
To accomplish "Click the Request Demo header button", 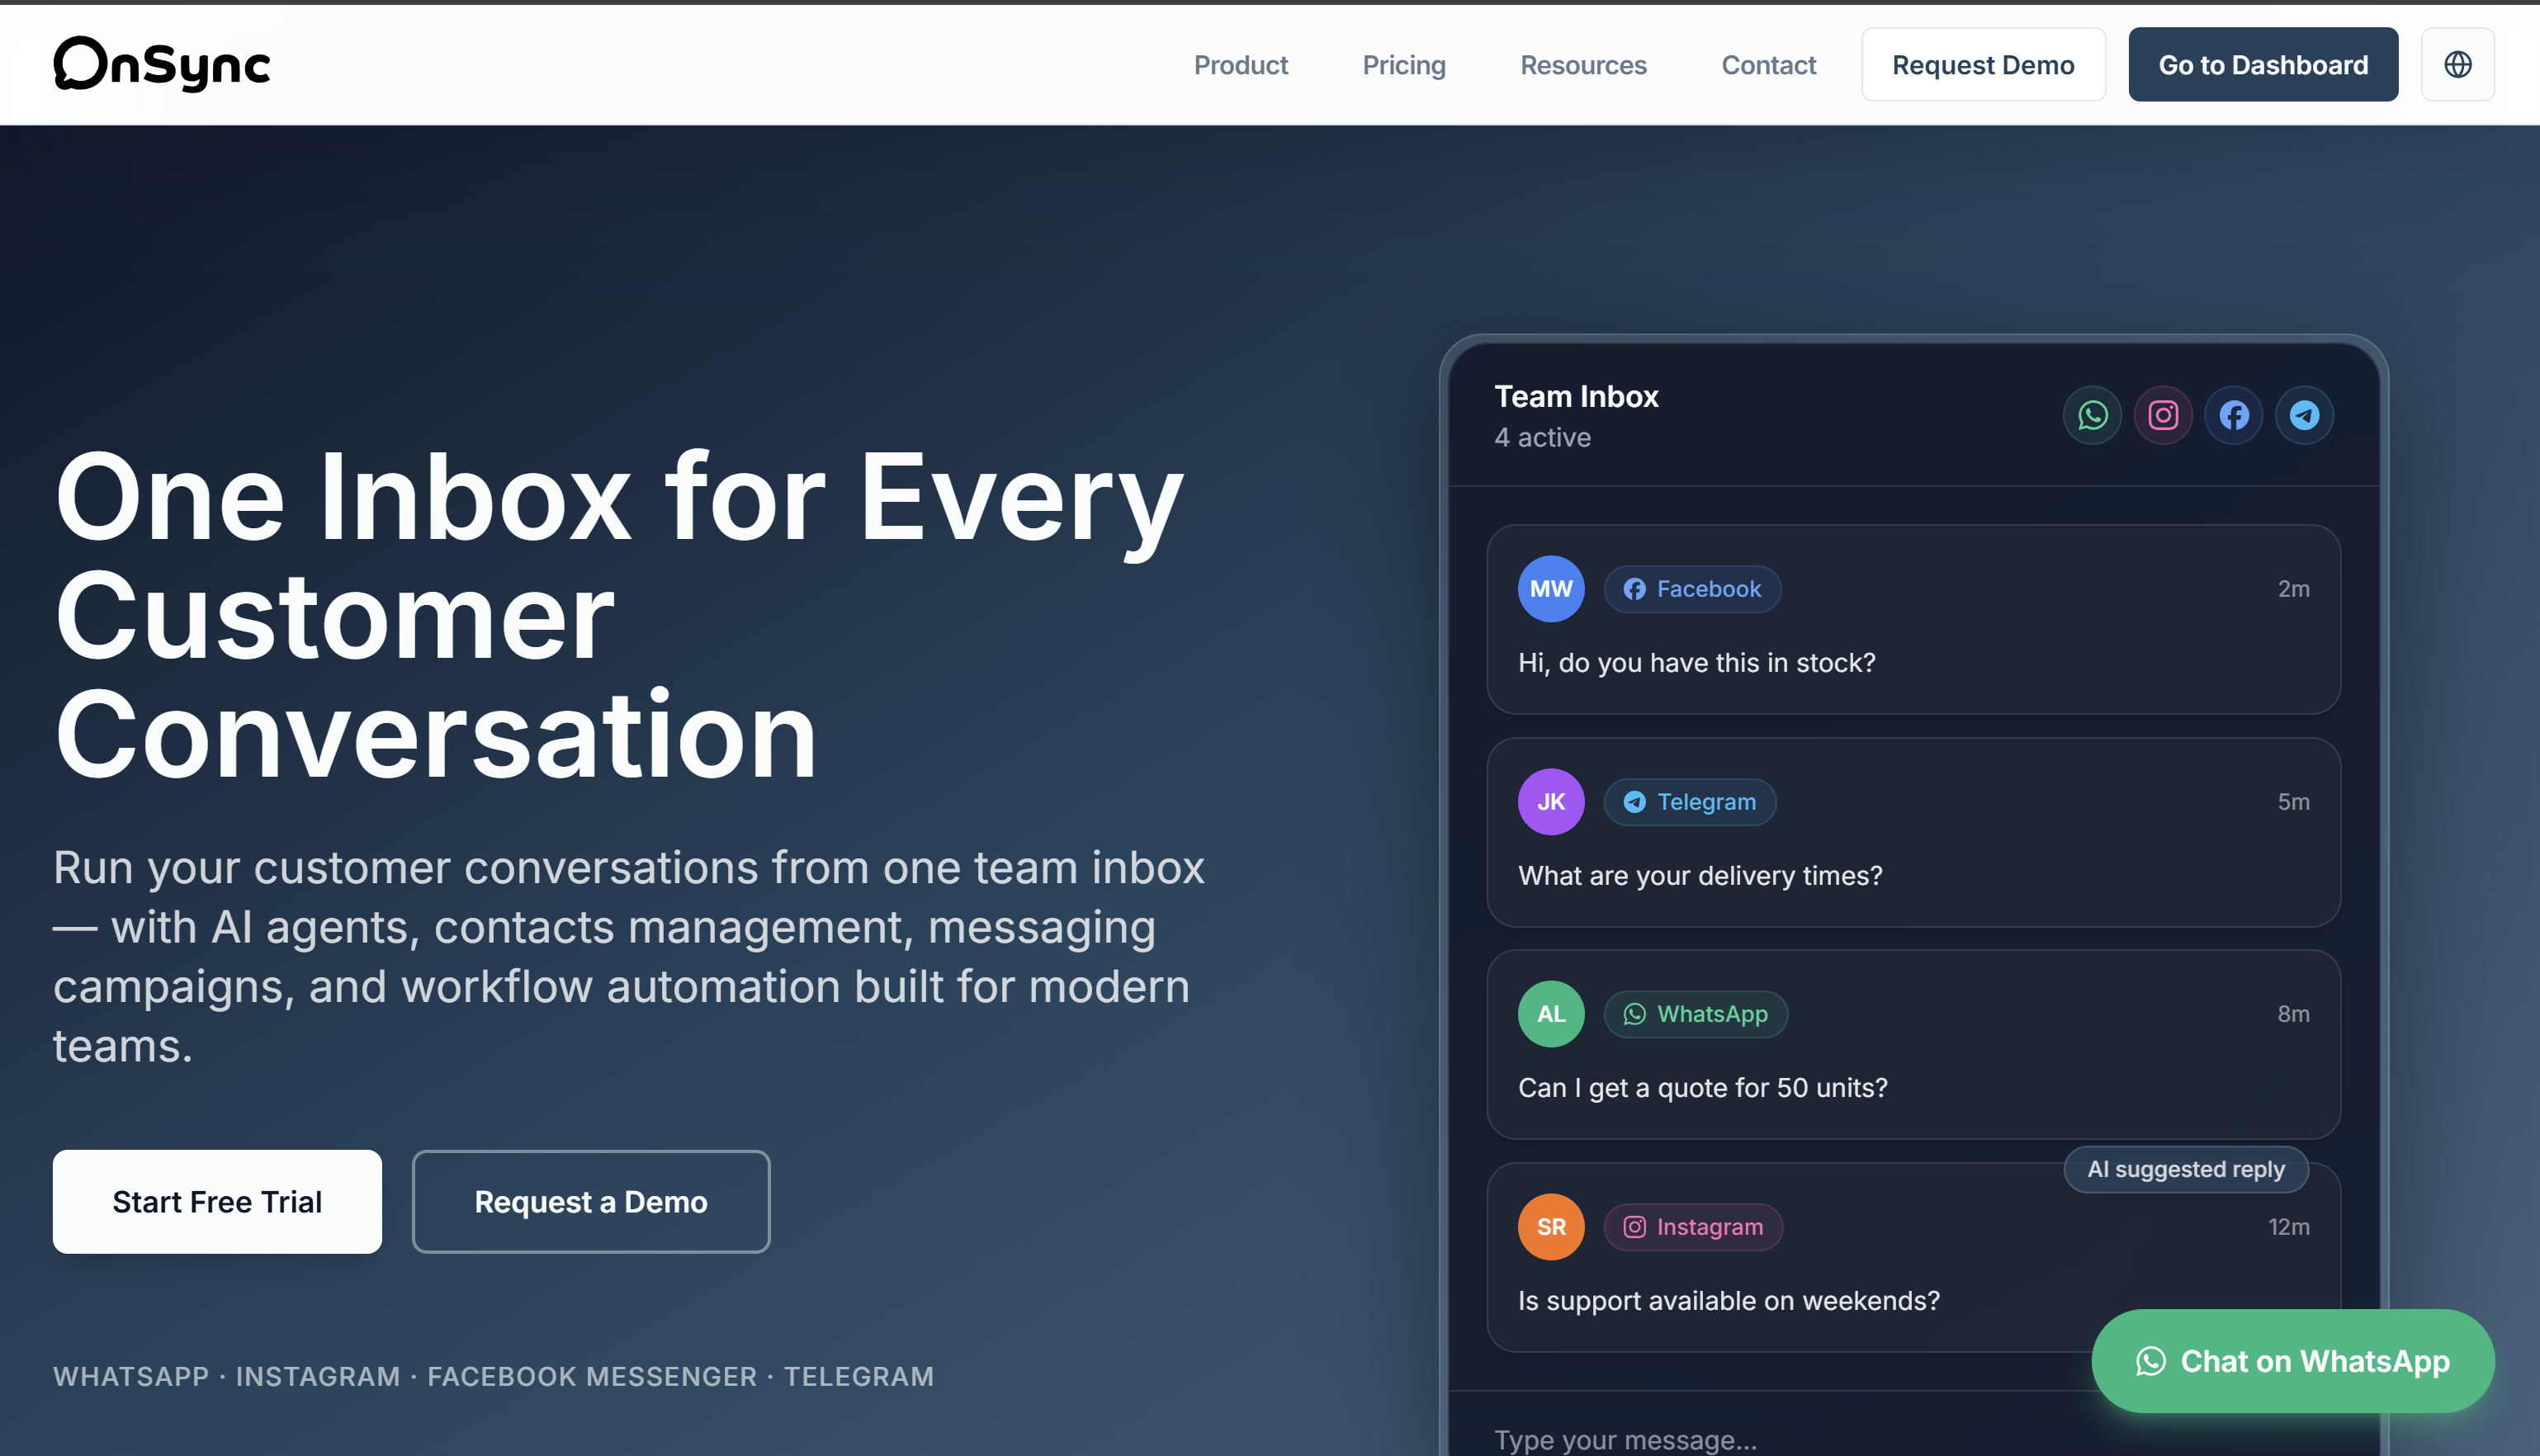I will [1983, 65].
